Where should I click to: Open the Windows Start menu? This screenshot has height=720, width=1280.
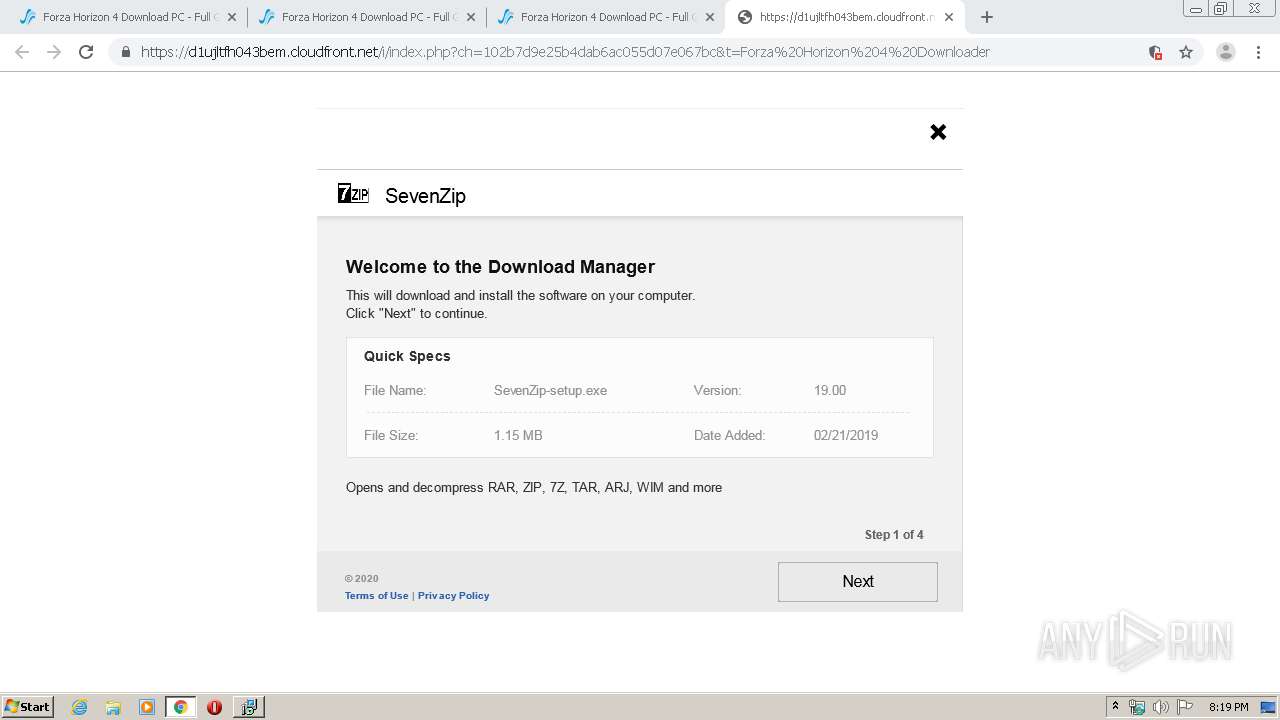coord(28,706)
